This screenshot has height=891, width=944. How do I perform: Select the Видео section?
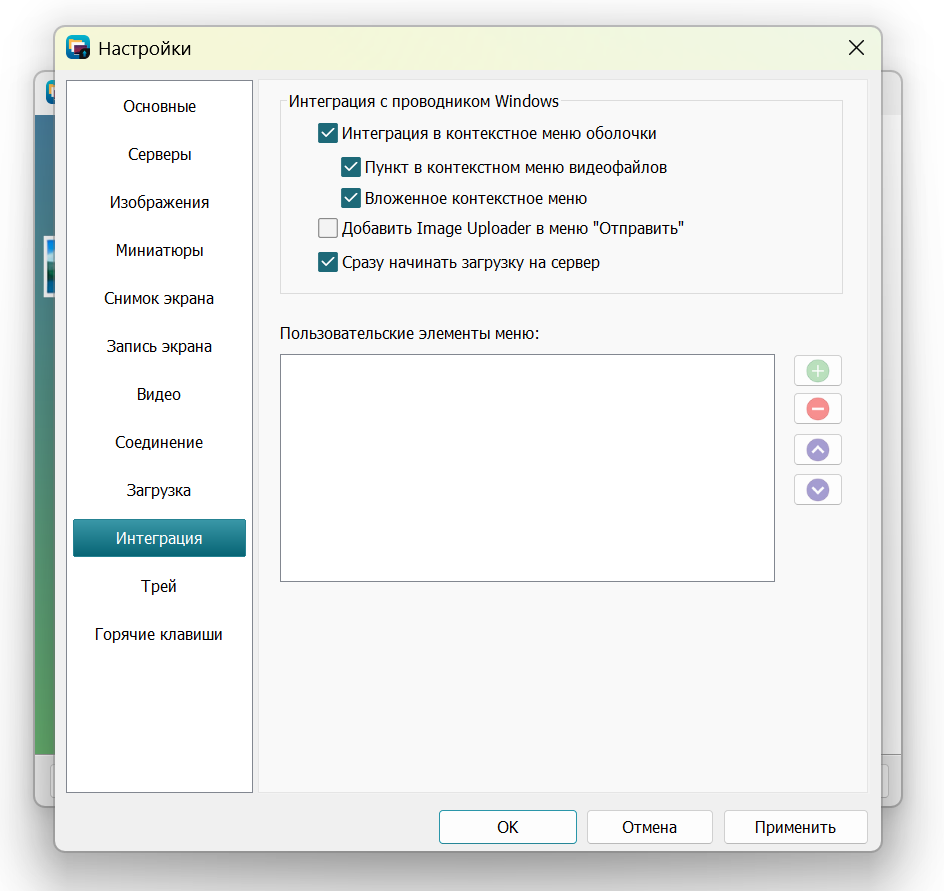coord(160,394)
